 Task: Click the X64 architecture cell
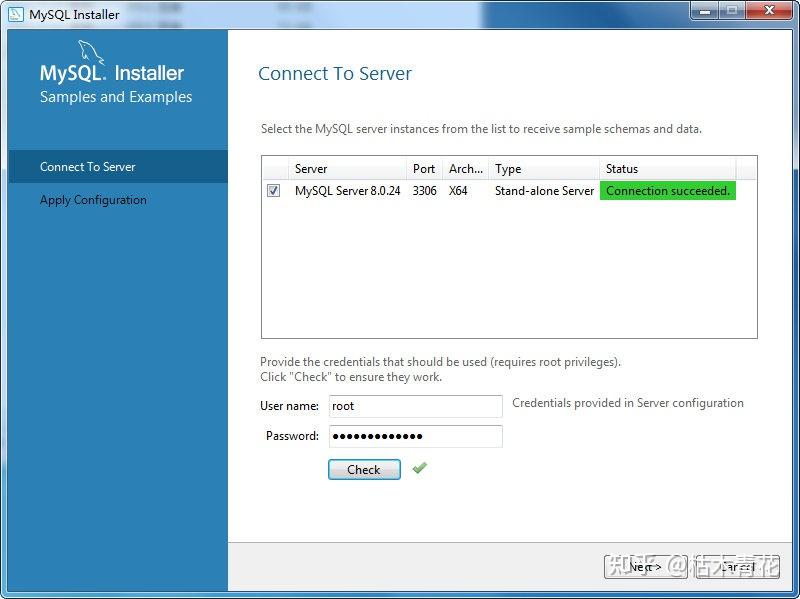(x=458, y=191)
